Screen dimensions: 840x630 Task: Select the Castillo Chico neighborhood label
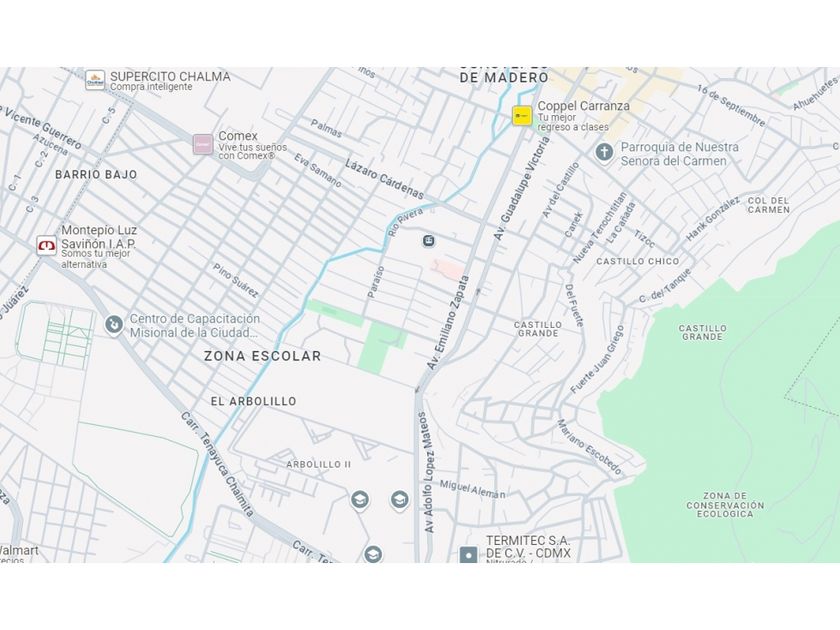point(638,261)
